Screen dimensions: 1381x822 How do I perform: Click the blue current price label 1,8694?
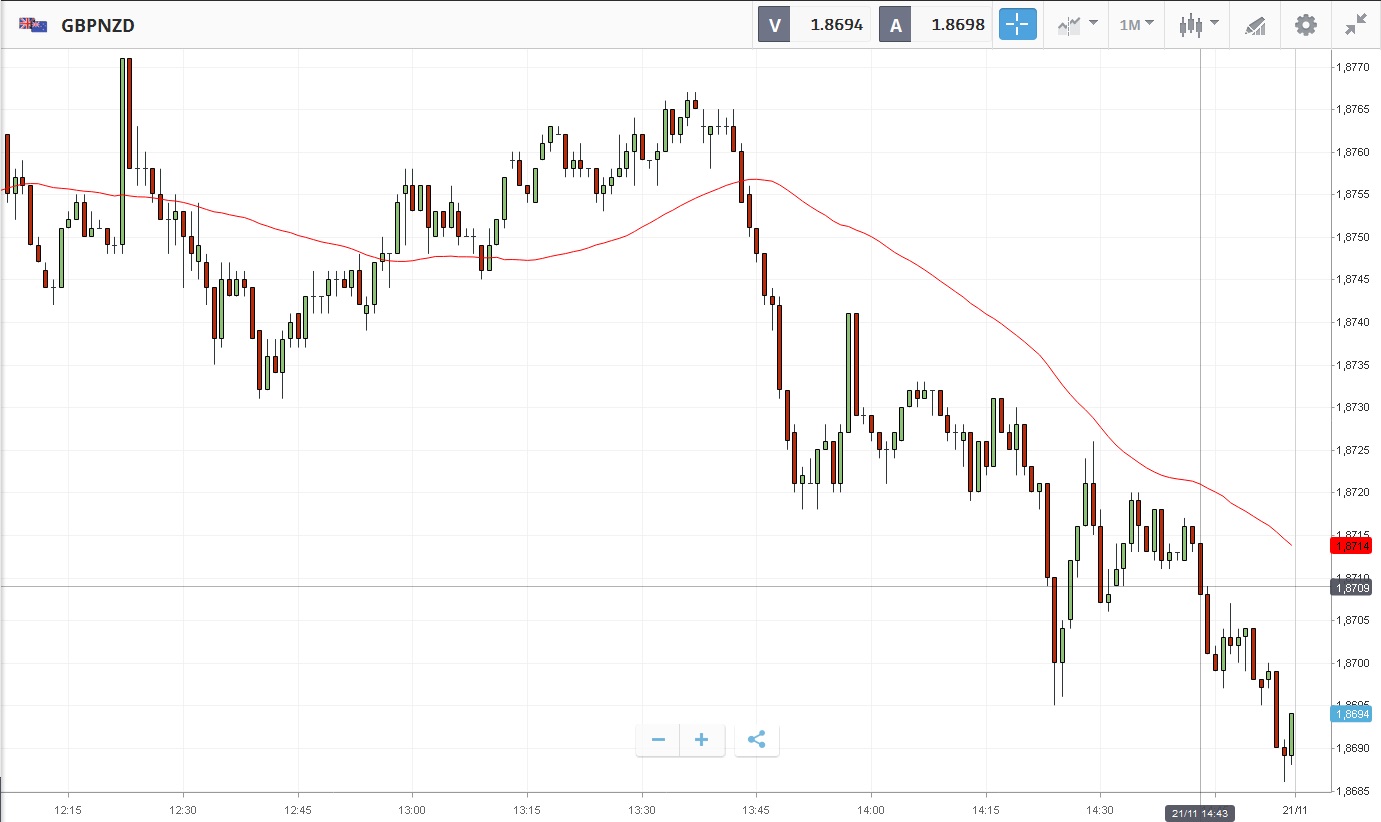1350,713
